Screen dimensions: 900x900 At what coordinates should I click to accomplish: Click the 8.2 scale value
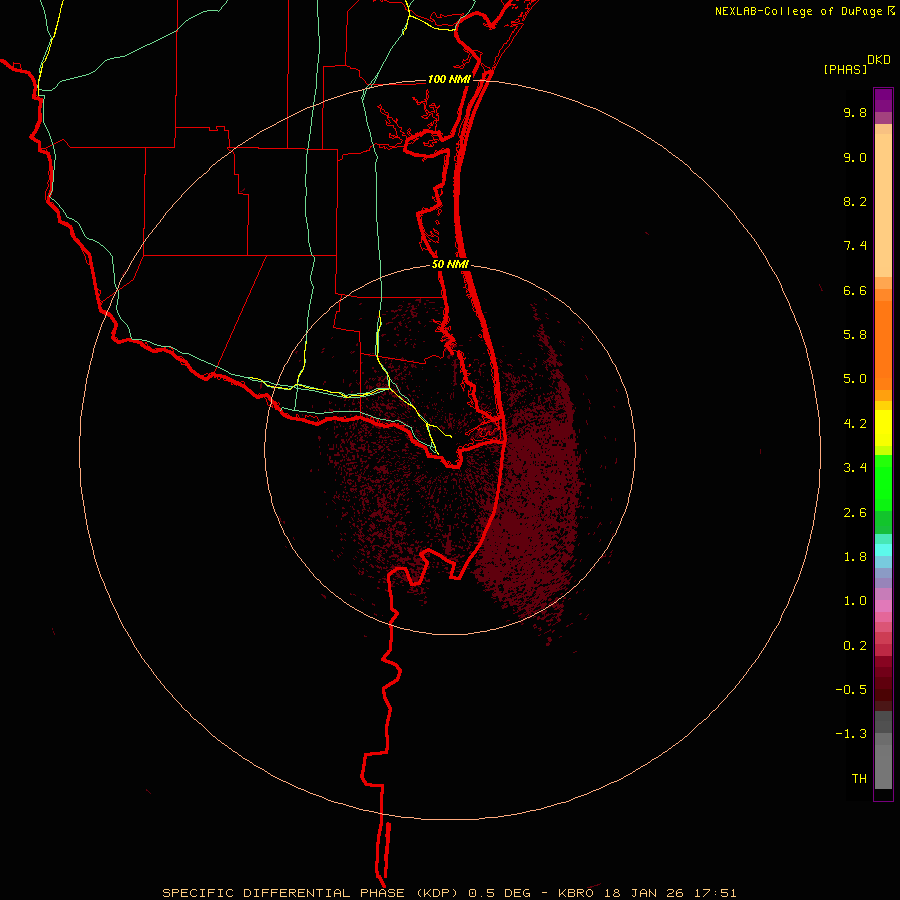click(x=855, y=201)
